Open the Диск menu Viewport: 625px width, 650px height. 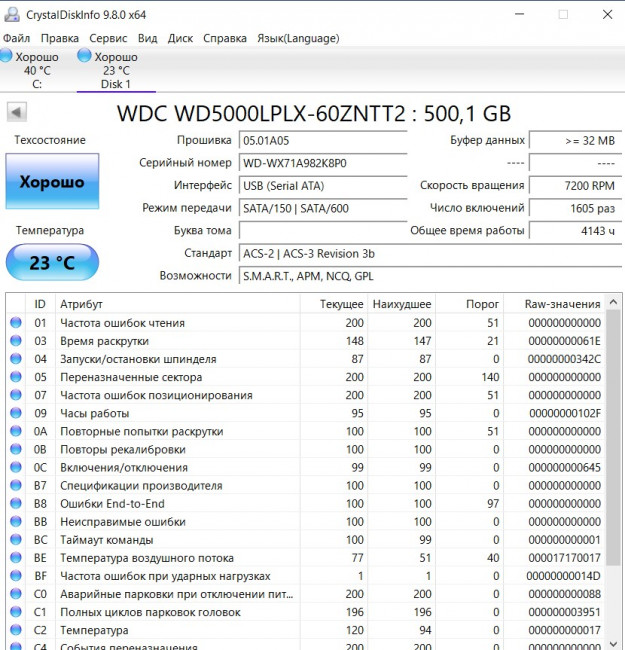click(180, 39)
